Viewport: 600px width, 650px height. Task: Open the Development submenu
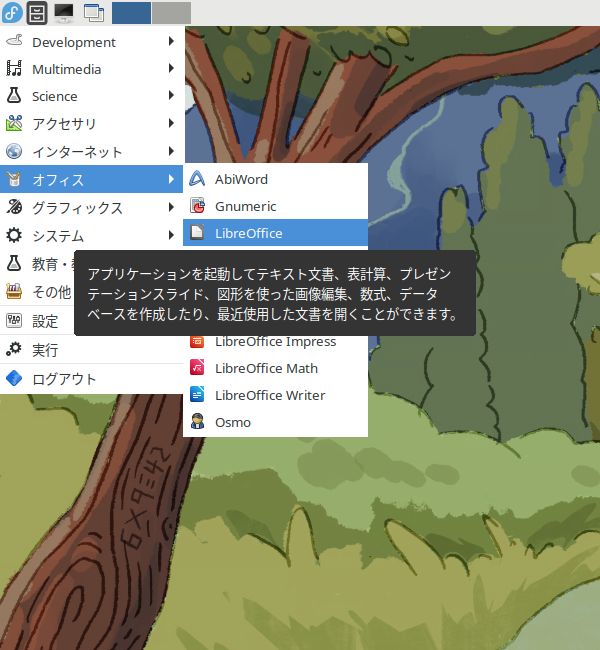tap(92, 42)
